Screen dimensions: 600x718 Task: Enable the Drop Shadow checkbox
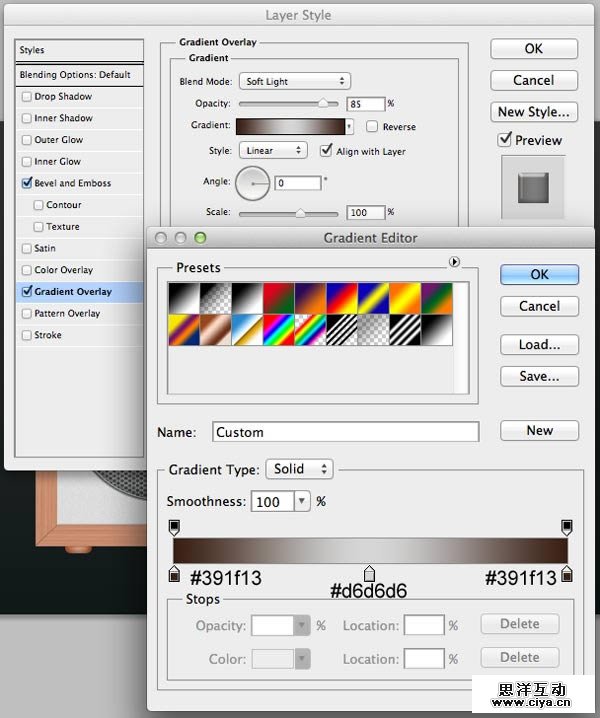pyautogui.click(x=26, y=97)
